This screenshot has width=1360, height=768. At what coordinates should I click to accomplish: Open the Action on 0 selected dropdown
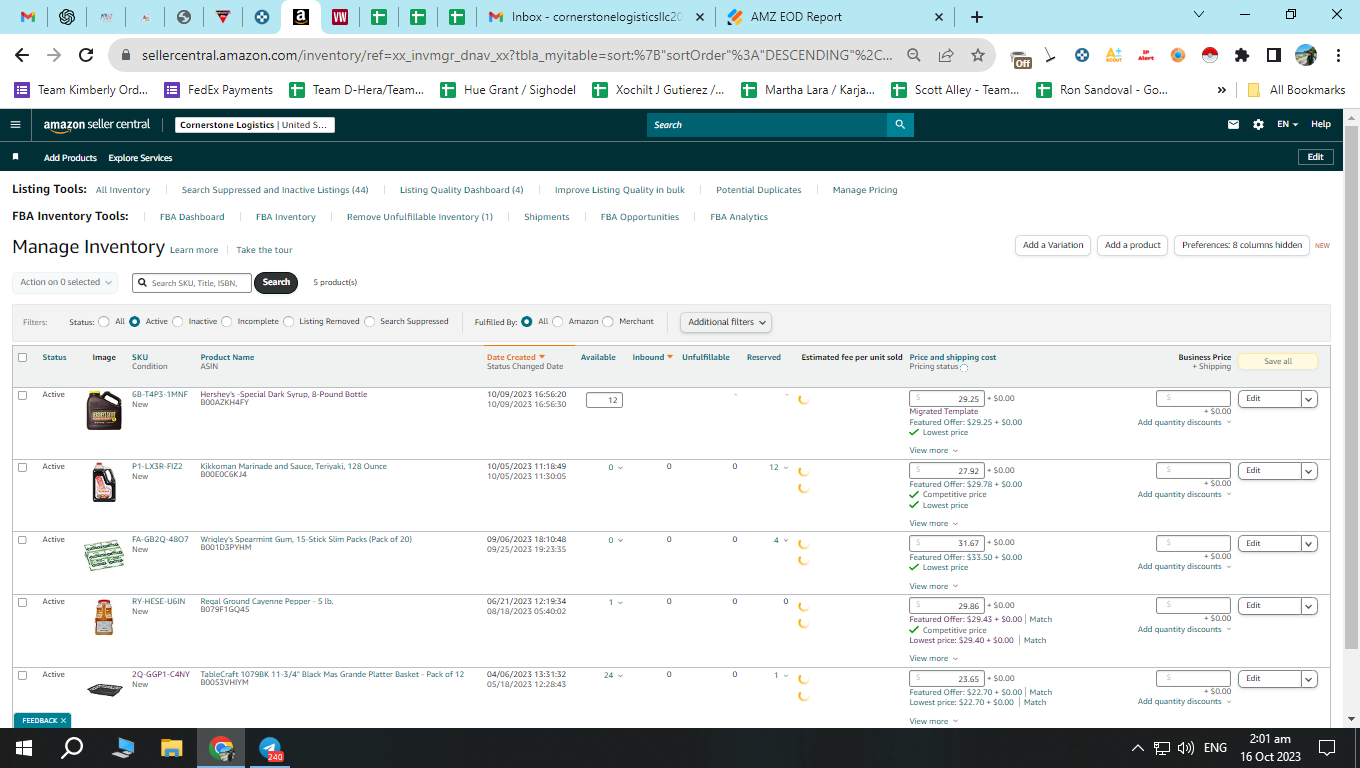point(65,282)
